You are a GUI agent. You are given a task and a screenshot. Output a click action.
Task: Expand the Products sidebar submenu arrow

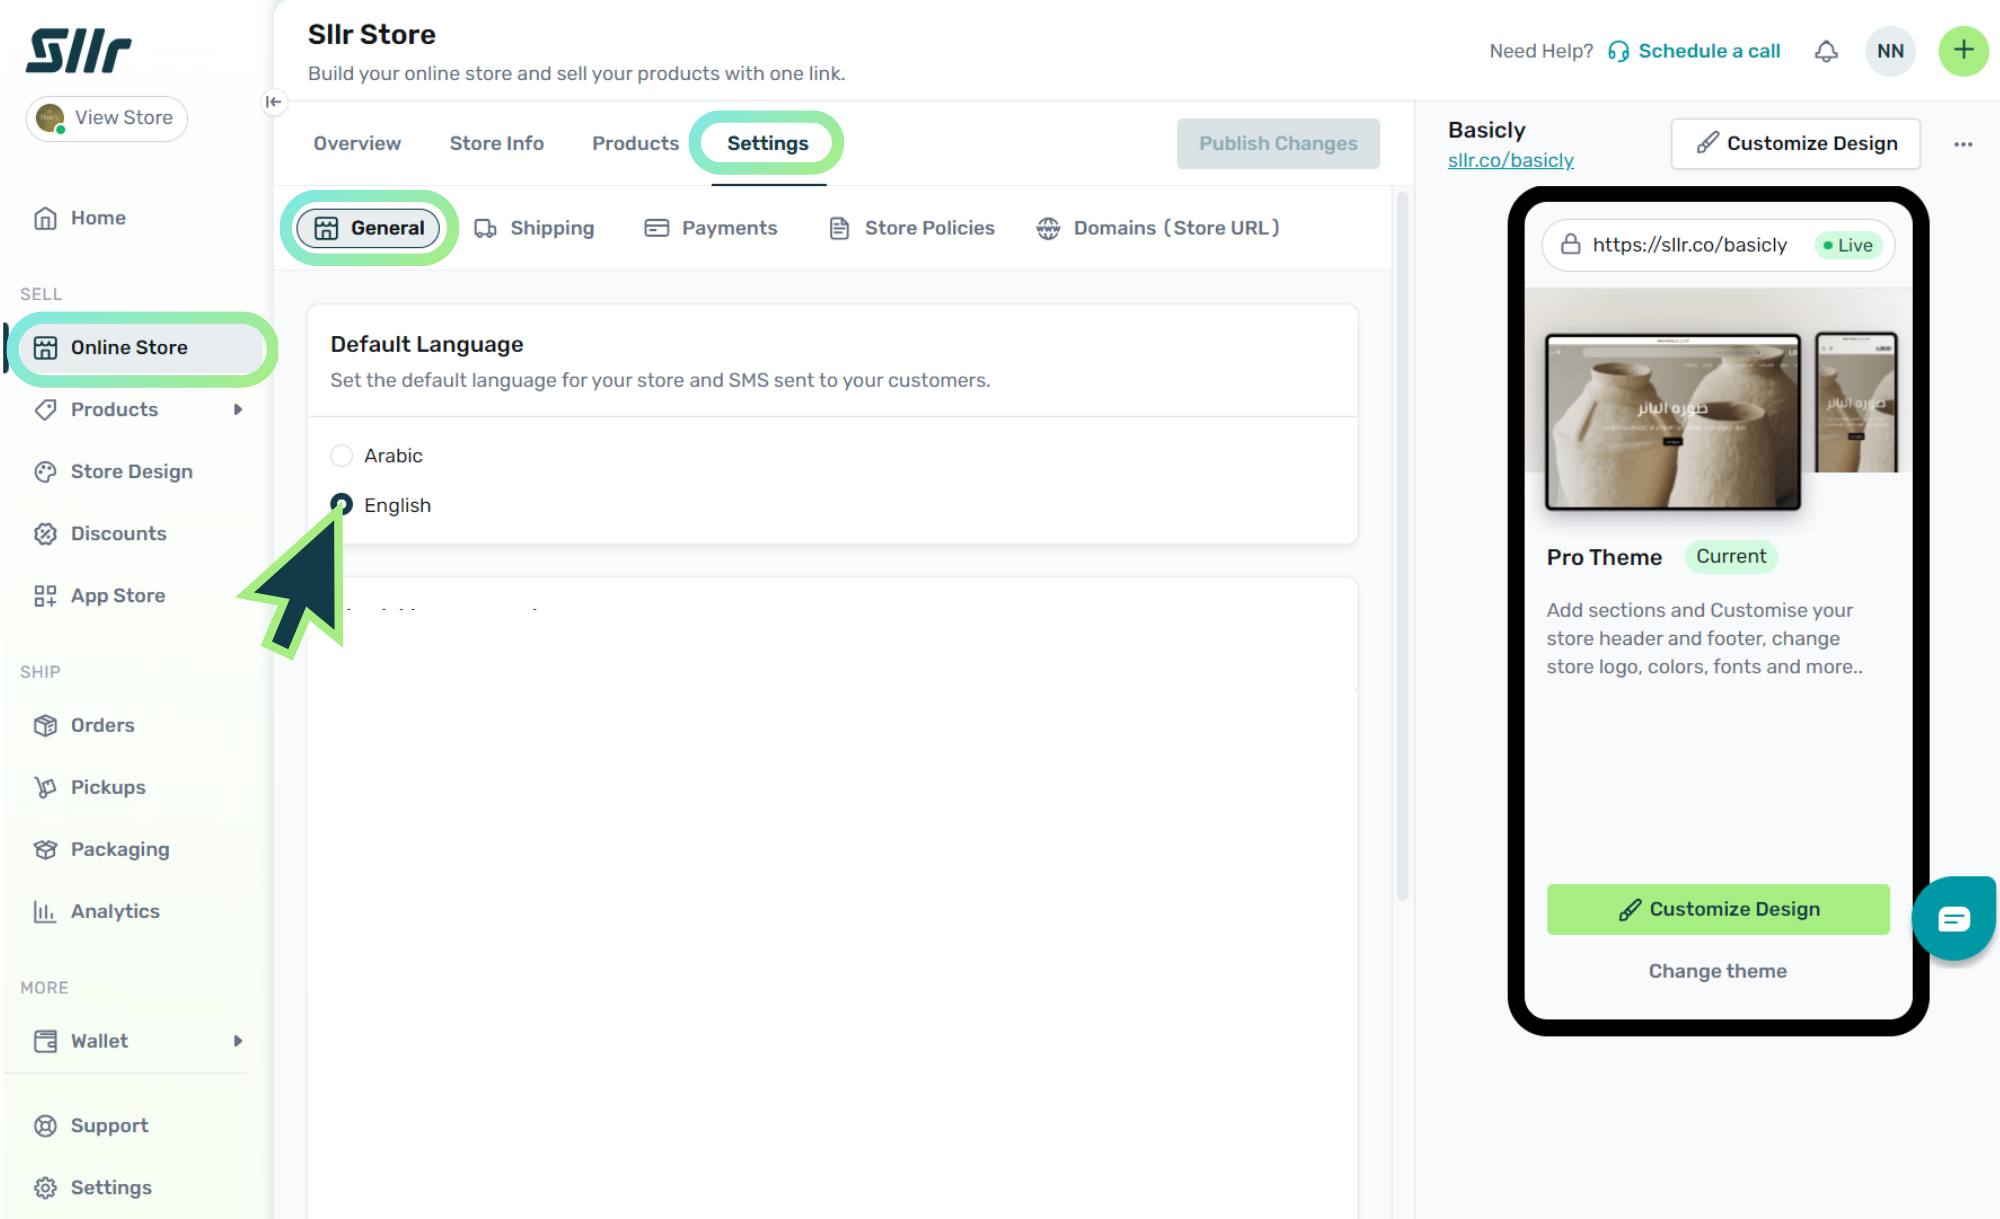coord(238,409)
